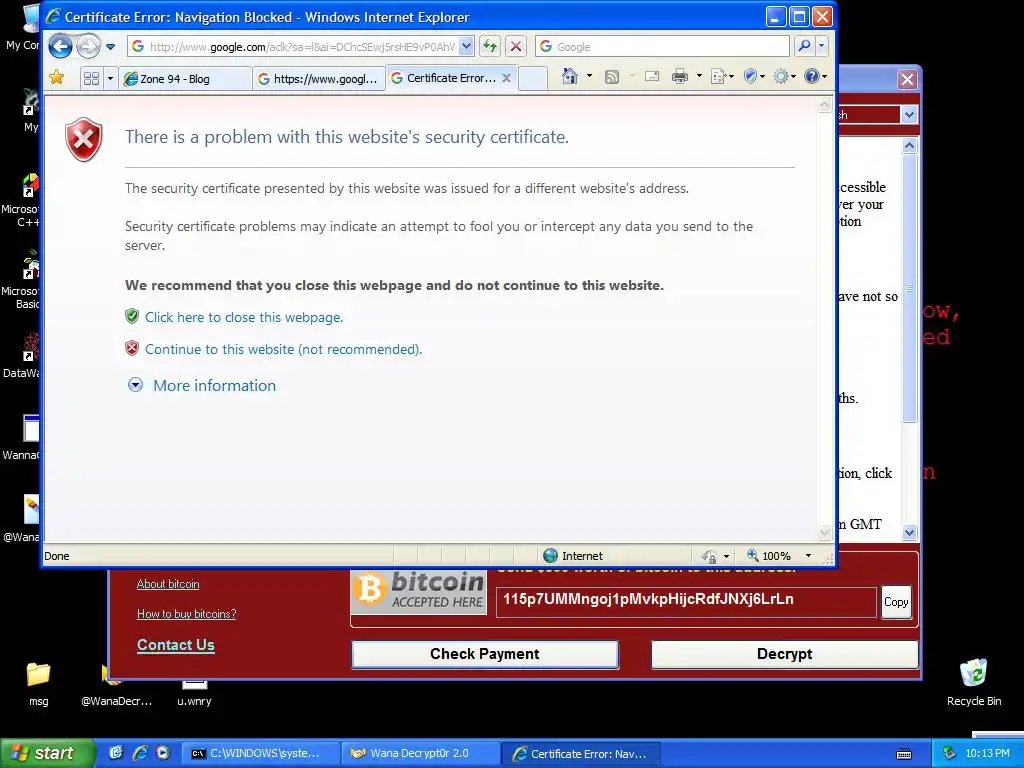Click How to buy bitcoins? link
1024x768 pixels.
pyautogui.click(x=186, y=614)
